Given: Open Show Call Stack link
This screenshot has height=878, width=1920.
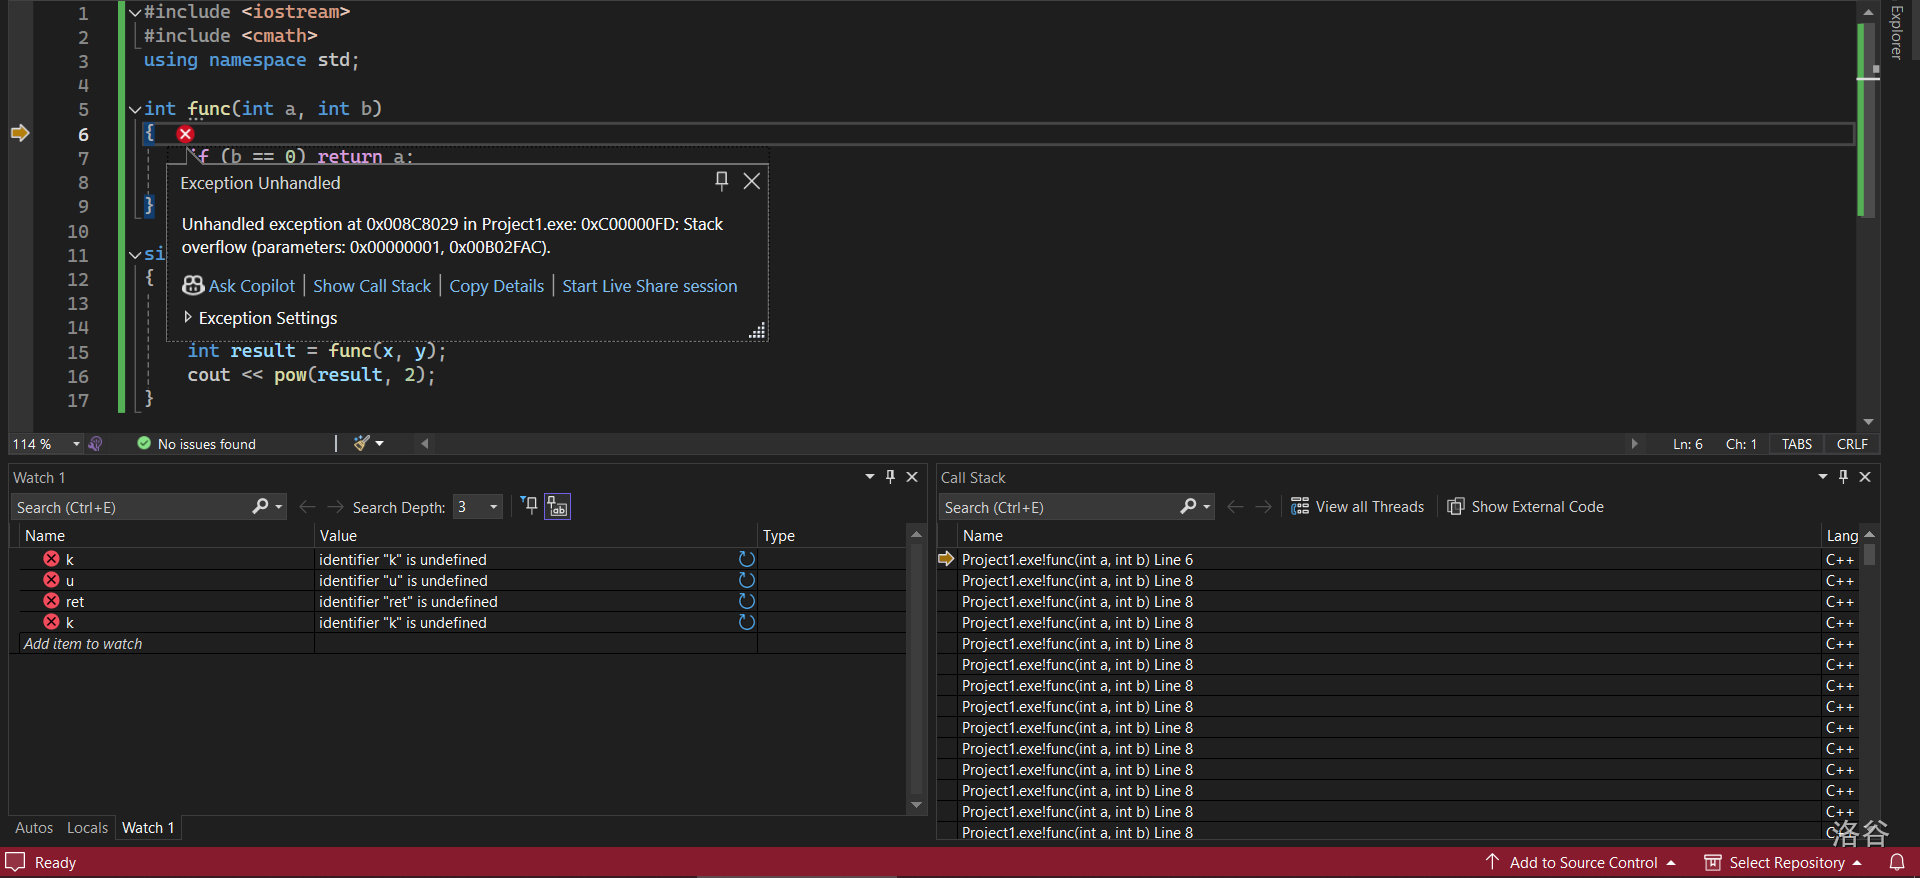Looking at the screenshot, I should 372,286.
